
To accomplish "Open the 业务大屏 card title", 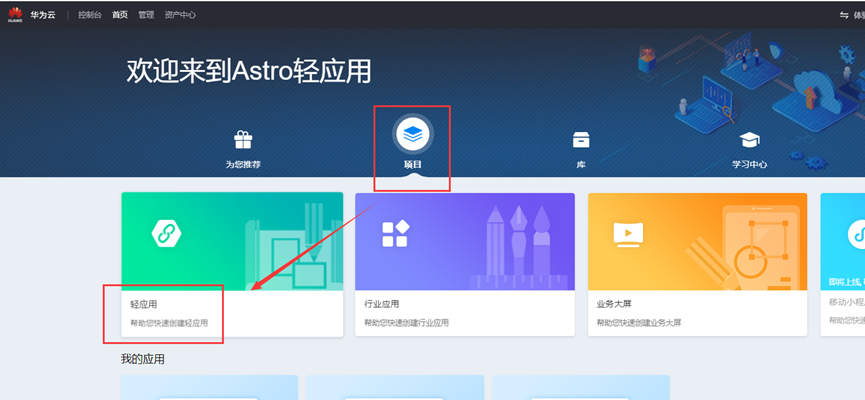I will pos(614,304).
